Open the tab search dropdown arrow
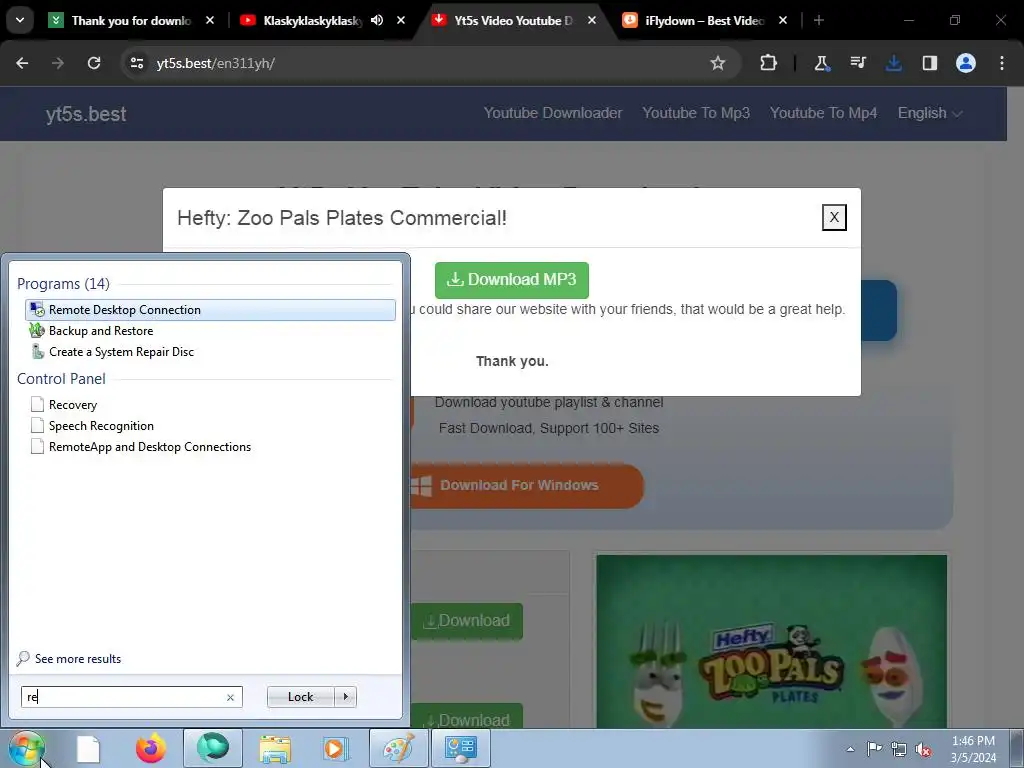The height and width of the screenshot is (768, 1024). 20,20
